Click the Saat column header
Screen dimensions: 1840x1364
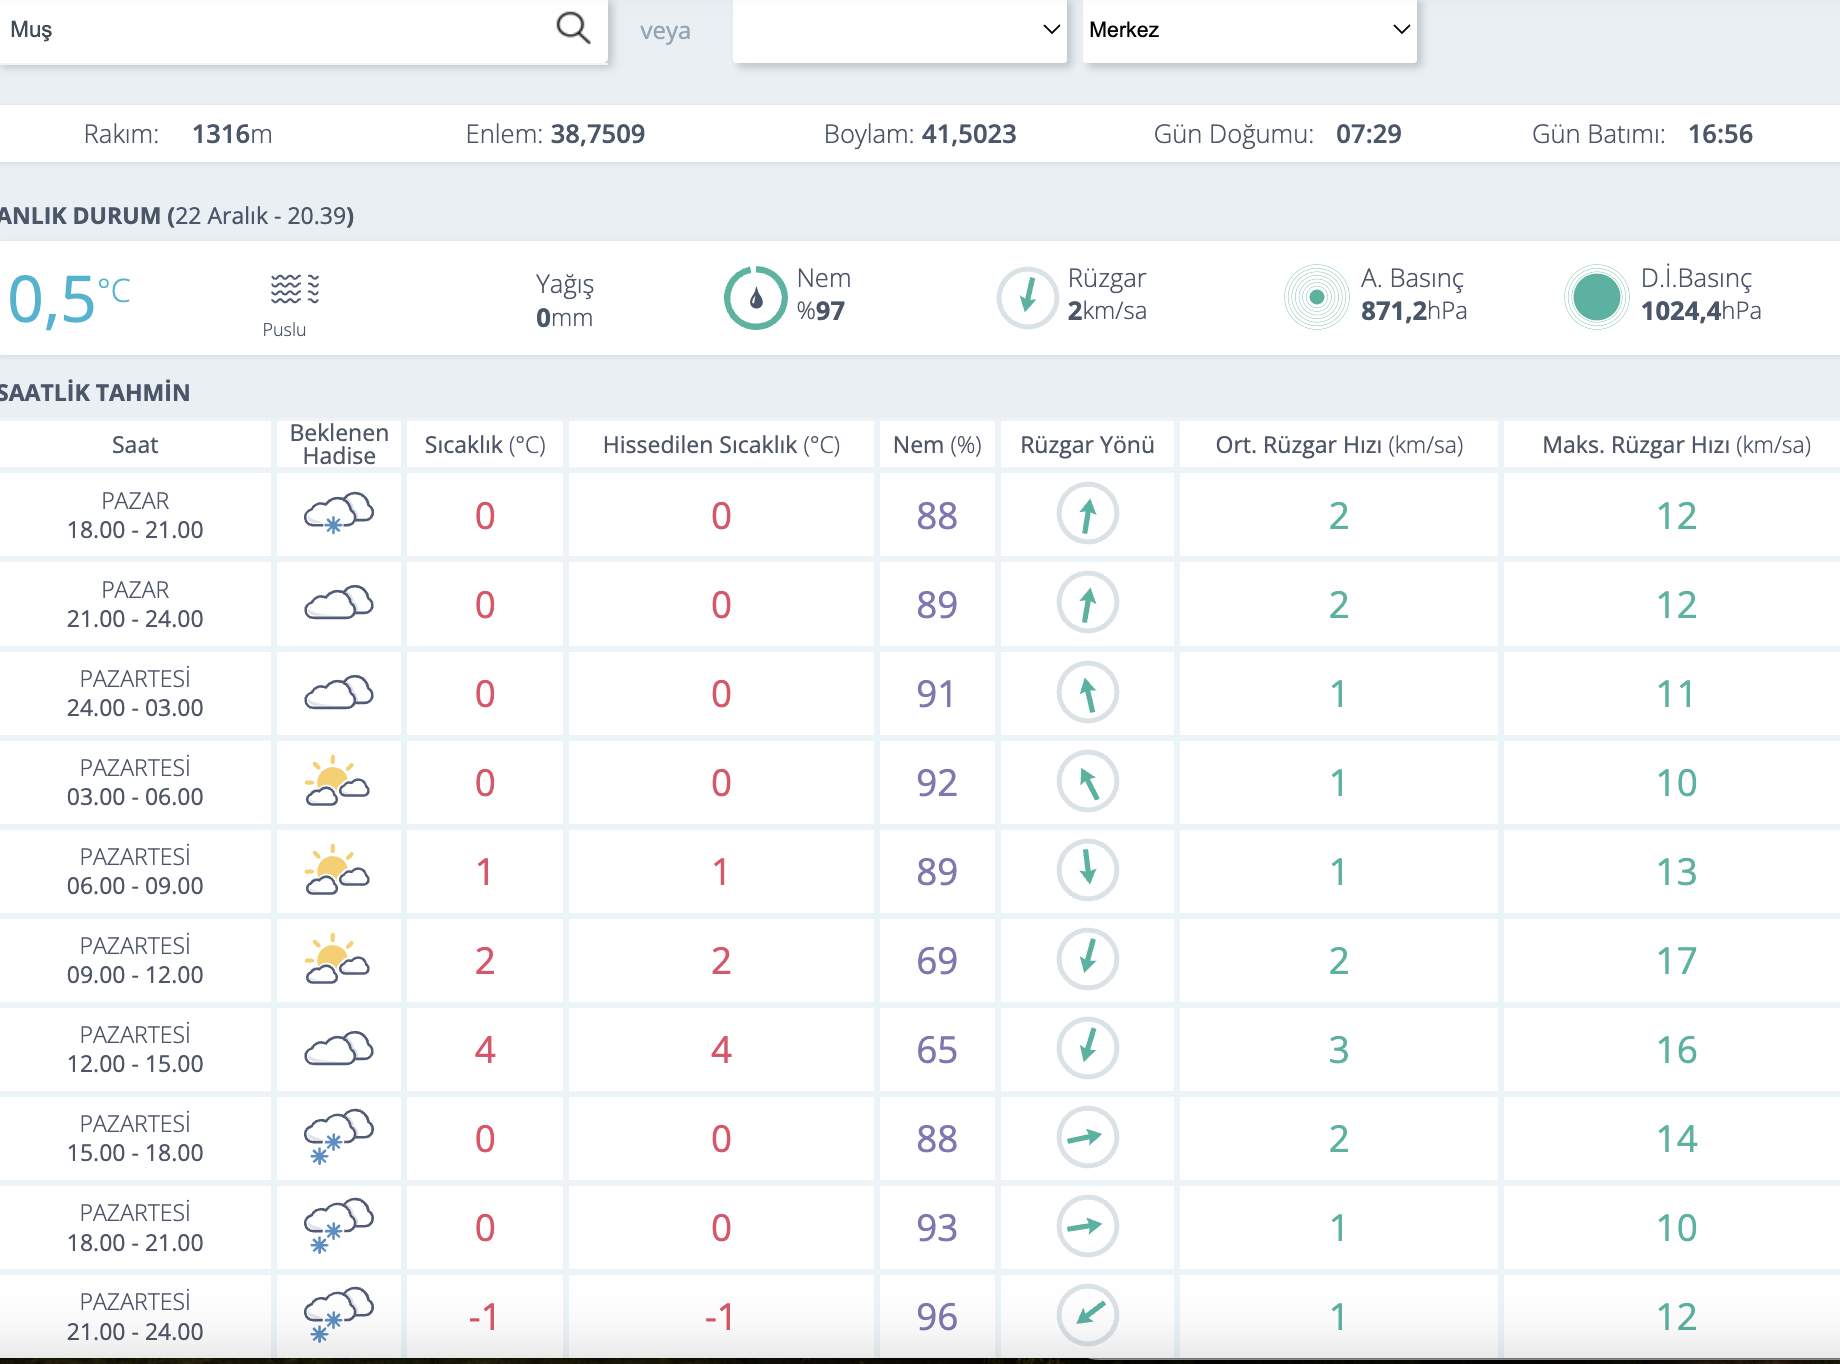coord(135,445)
